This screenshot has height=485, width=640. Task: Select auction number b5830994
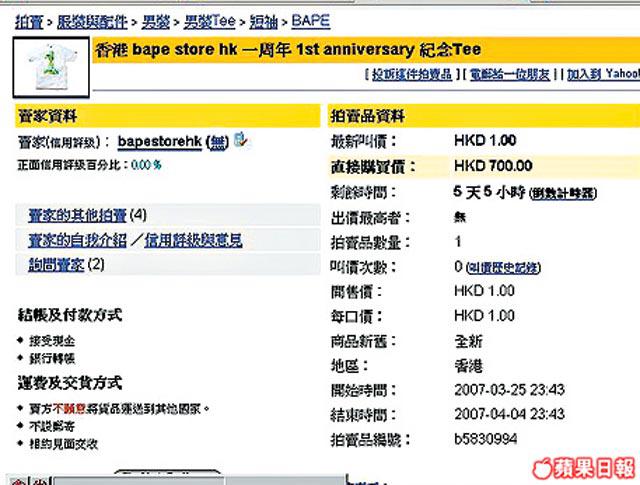[486, 439]
